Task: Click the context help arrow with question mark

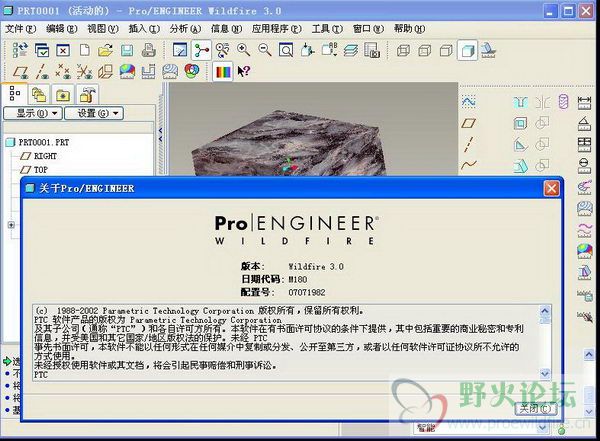Action: (x=244, y=72)
